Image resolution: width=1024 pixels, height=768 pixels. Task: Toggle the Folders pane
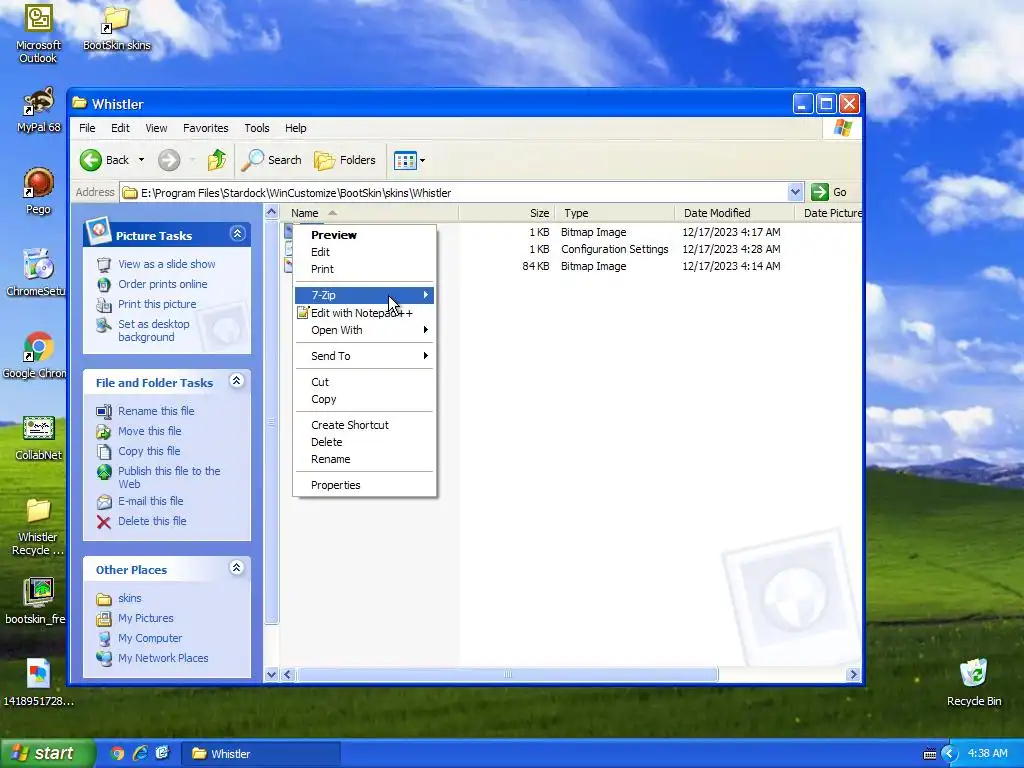coord(345,160)
